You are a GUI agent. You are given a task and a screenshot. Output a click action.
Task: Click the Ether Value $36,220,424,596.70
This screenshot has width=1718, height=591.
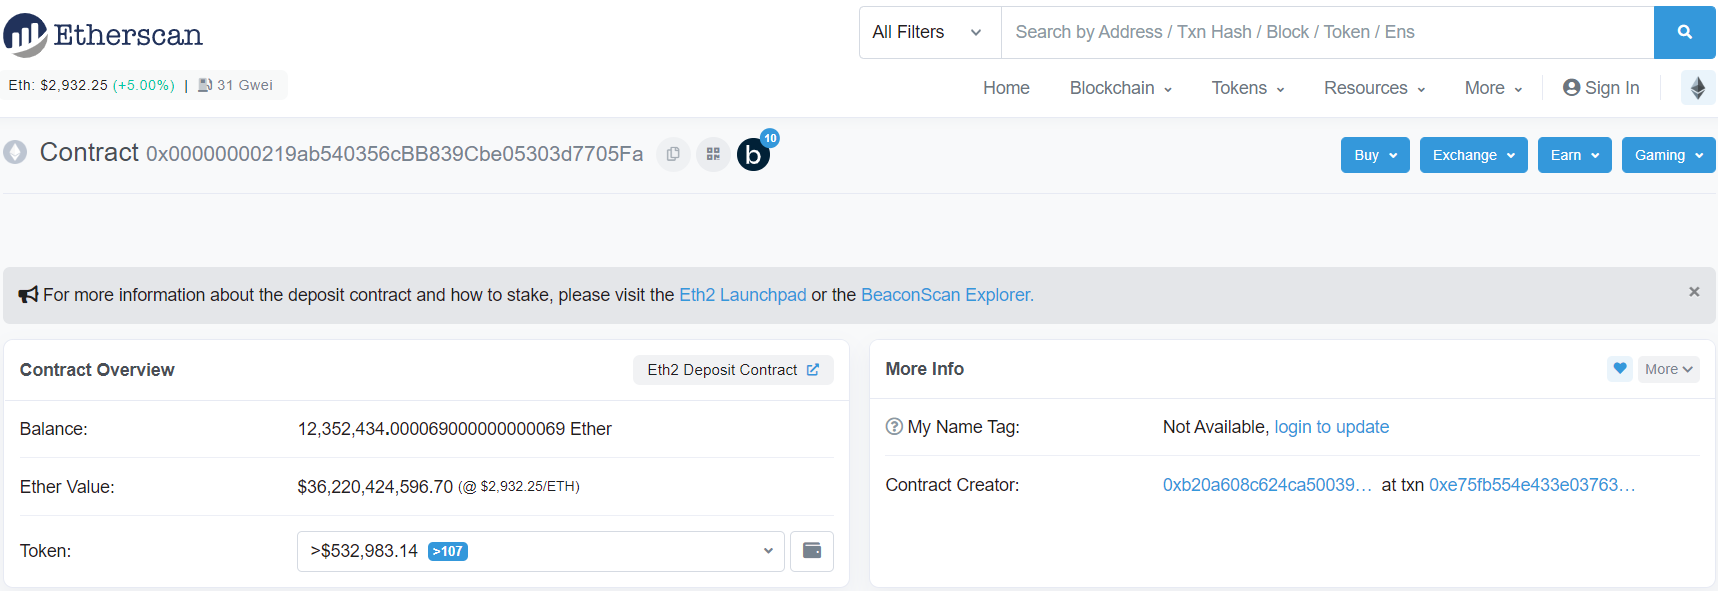pyautogui.click(x=375, y=487)
